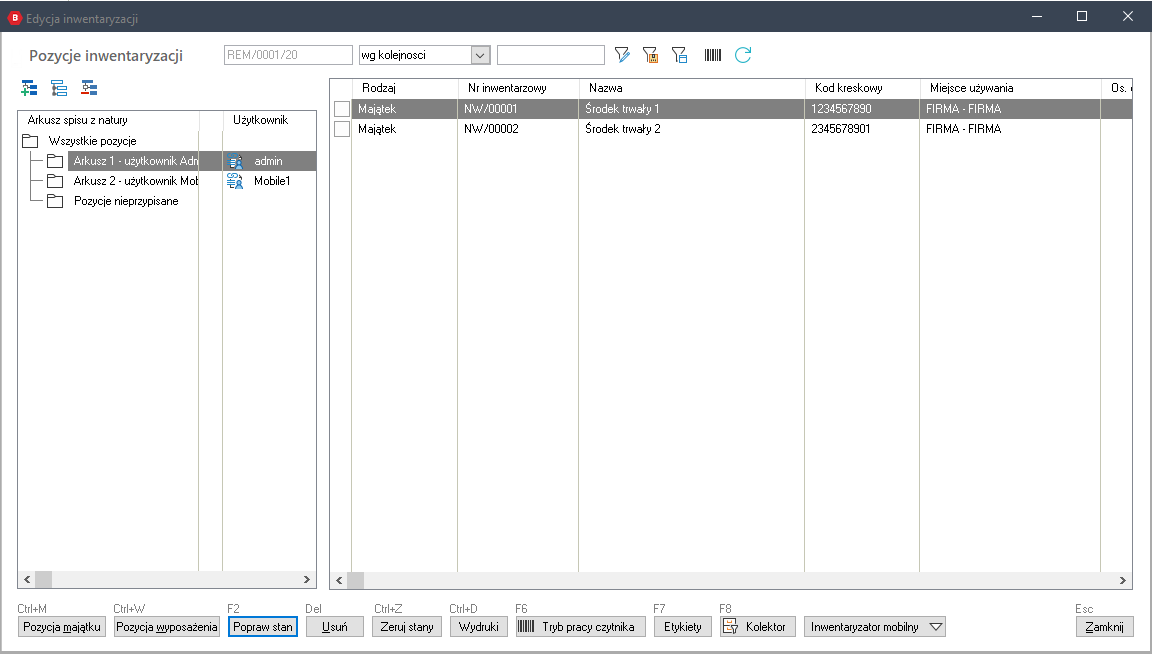This screenshot has width=1152, height=654.
Task: Click the Tryb pracy czytnika button
Action: click(580, 627)
